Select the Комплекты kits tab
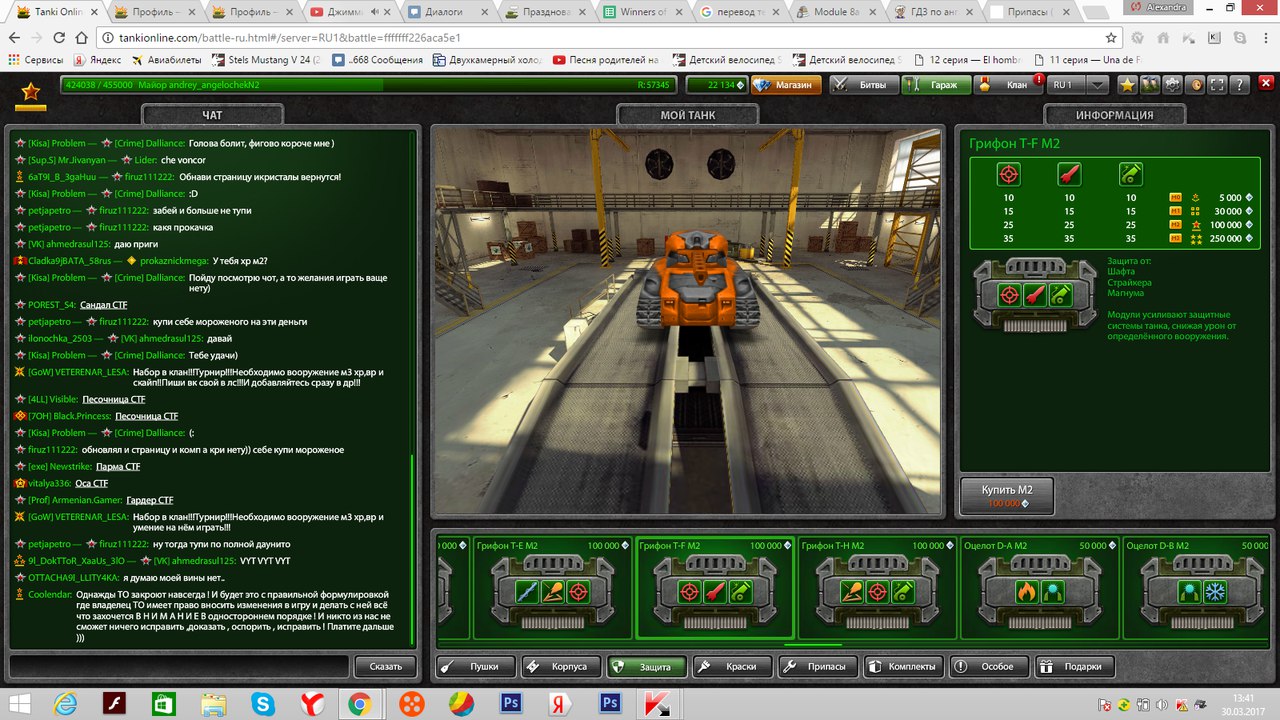The width and height of the screenshot is (1280, 720). (905, 666)
